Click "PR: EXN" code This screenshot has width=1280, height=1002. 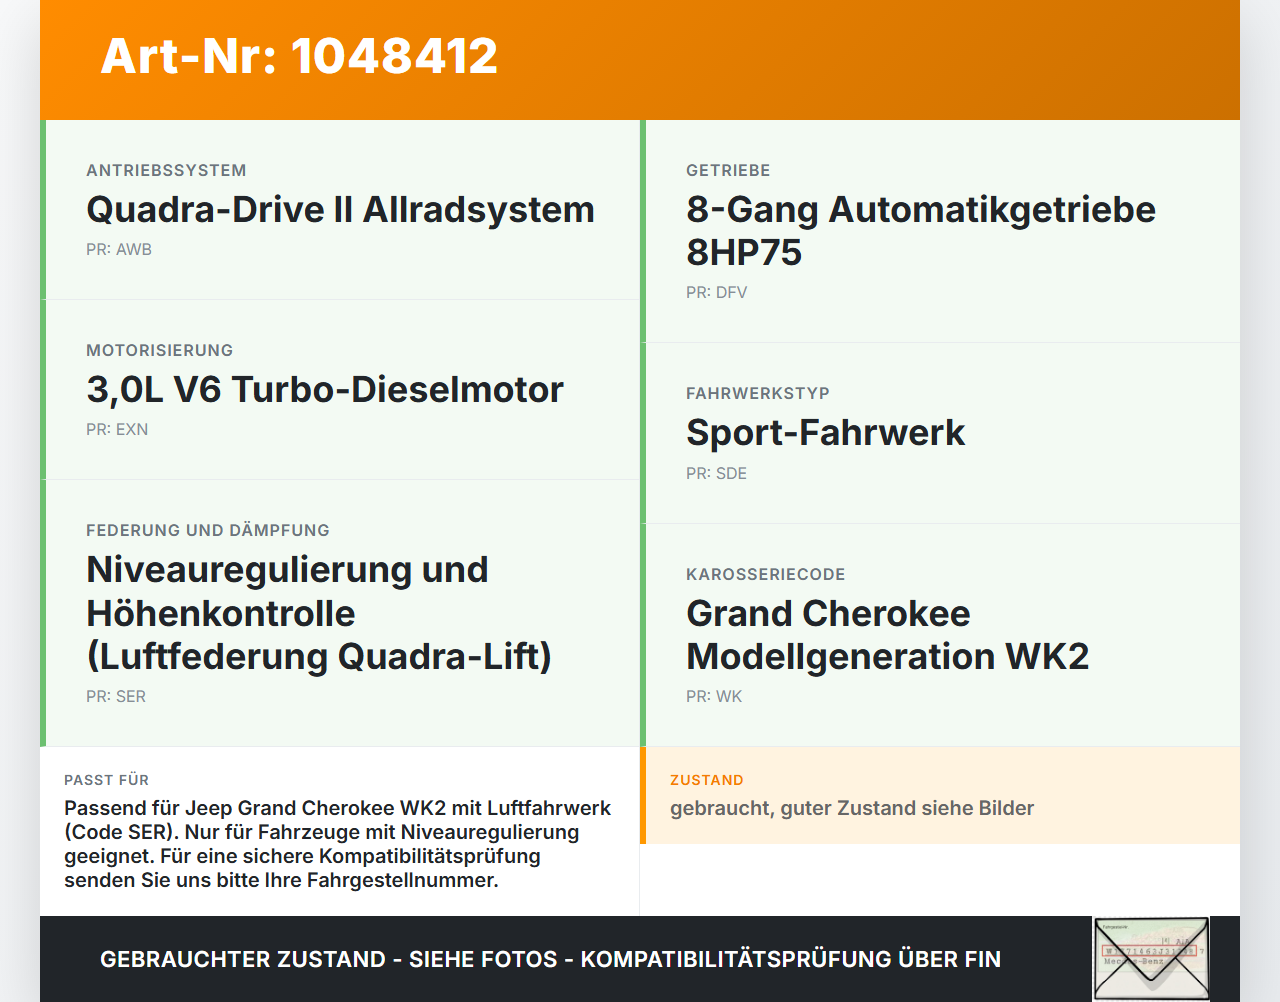(x=117, y=430)
